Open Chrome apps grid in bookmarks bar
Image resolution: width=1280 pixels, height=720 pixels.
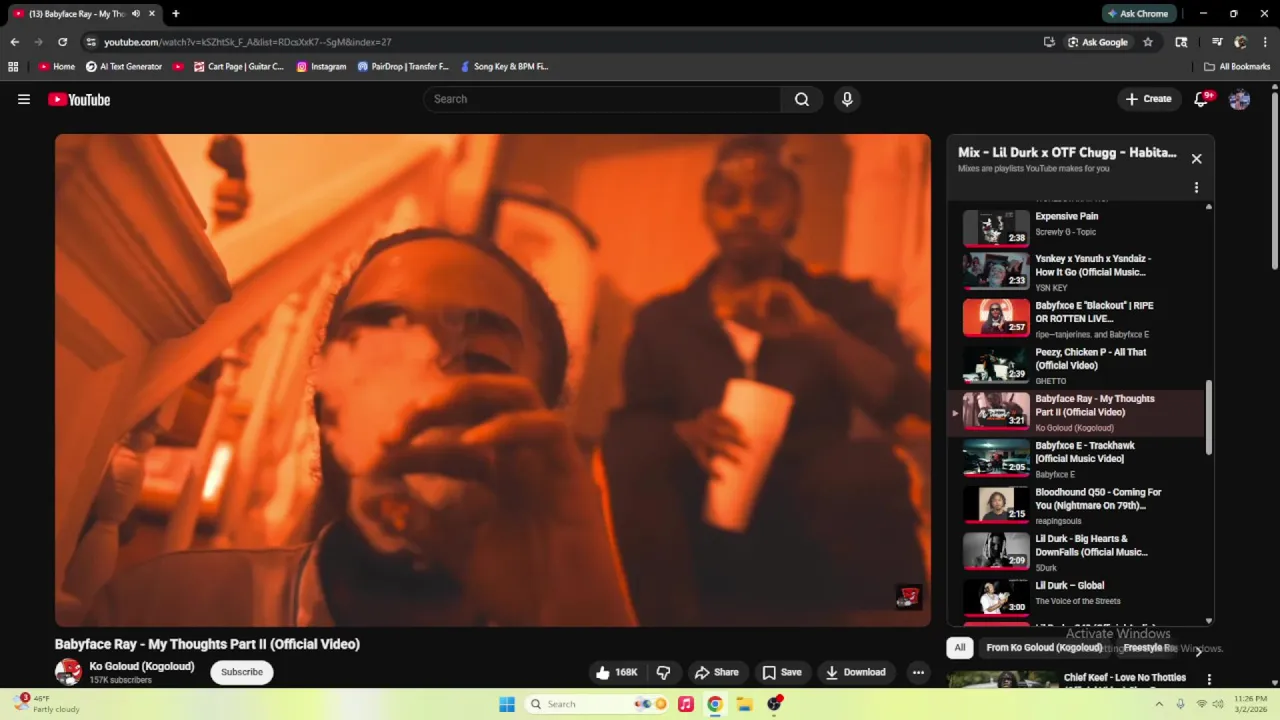[13, 67]
